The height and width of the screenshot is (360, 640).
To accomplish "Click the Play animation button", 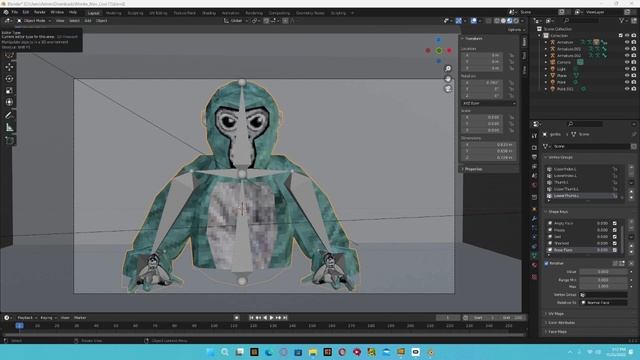I will 271,318.
